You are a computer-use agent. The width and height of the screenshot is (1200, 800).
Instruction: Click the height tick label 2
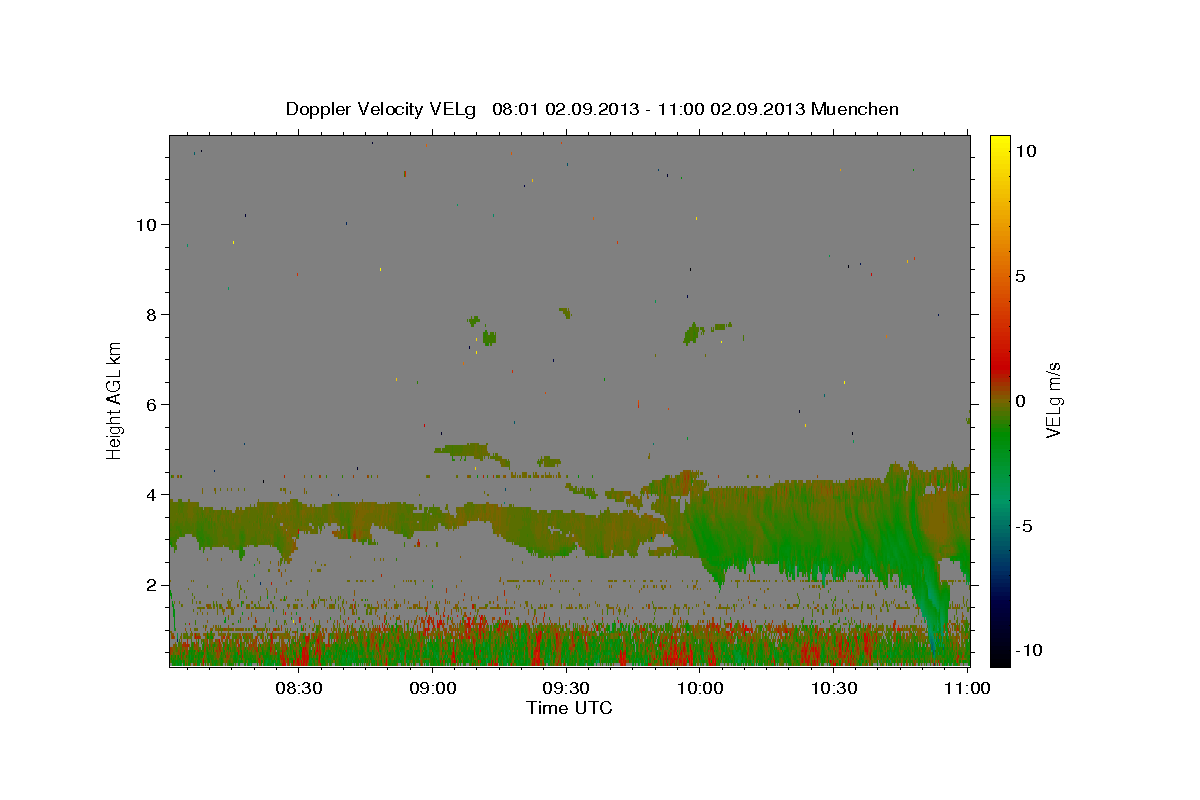coord(151,585)
